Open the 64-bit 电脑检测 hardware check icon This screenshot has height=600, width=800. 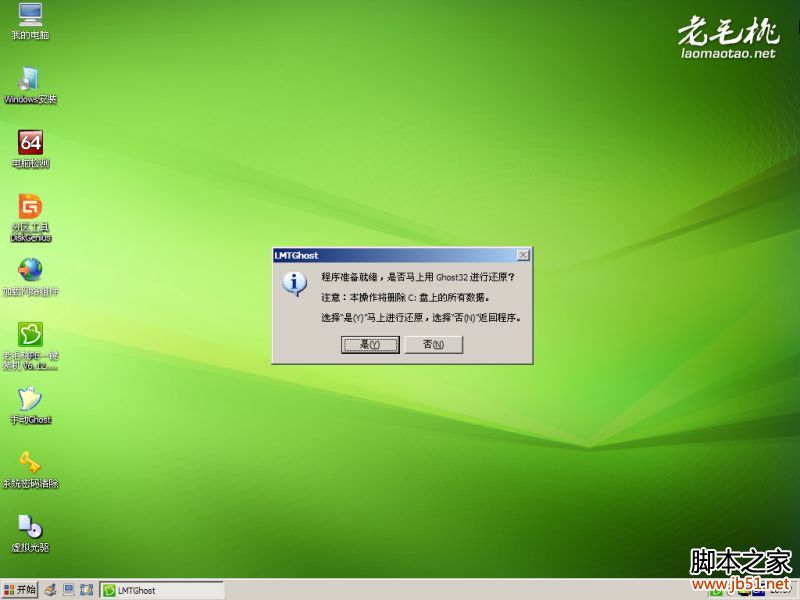tap(30, 143)
